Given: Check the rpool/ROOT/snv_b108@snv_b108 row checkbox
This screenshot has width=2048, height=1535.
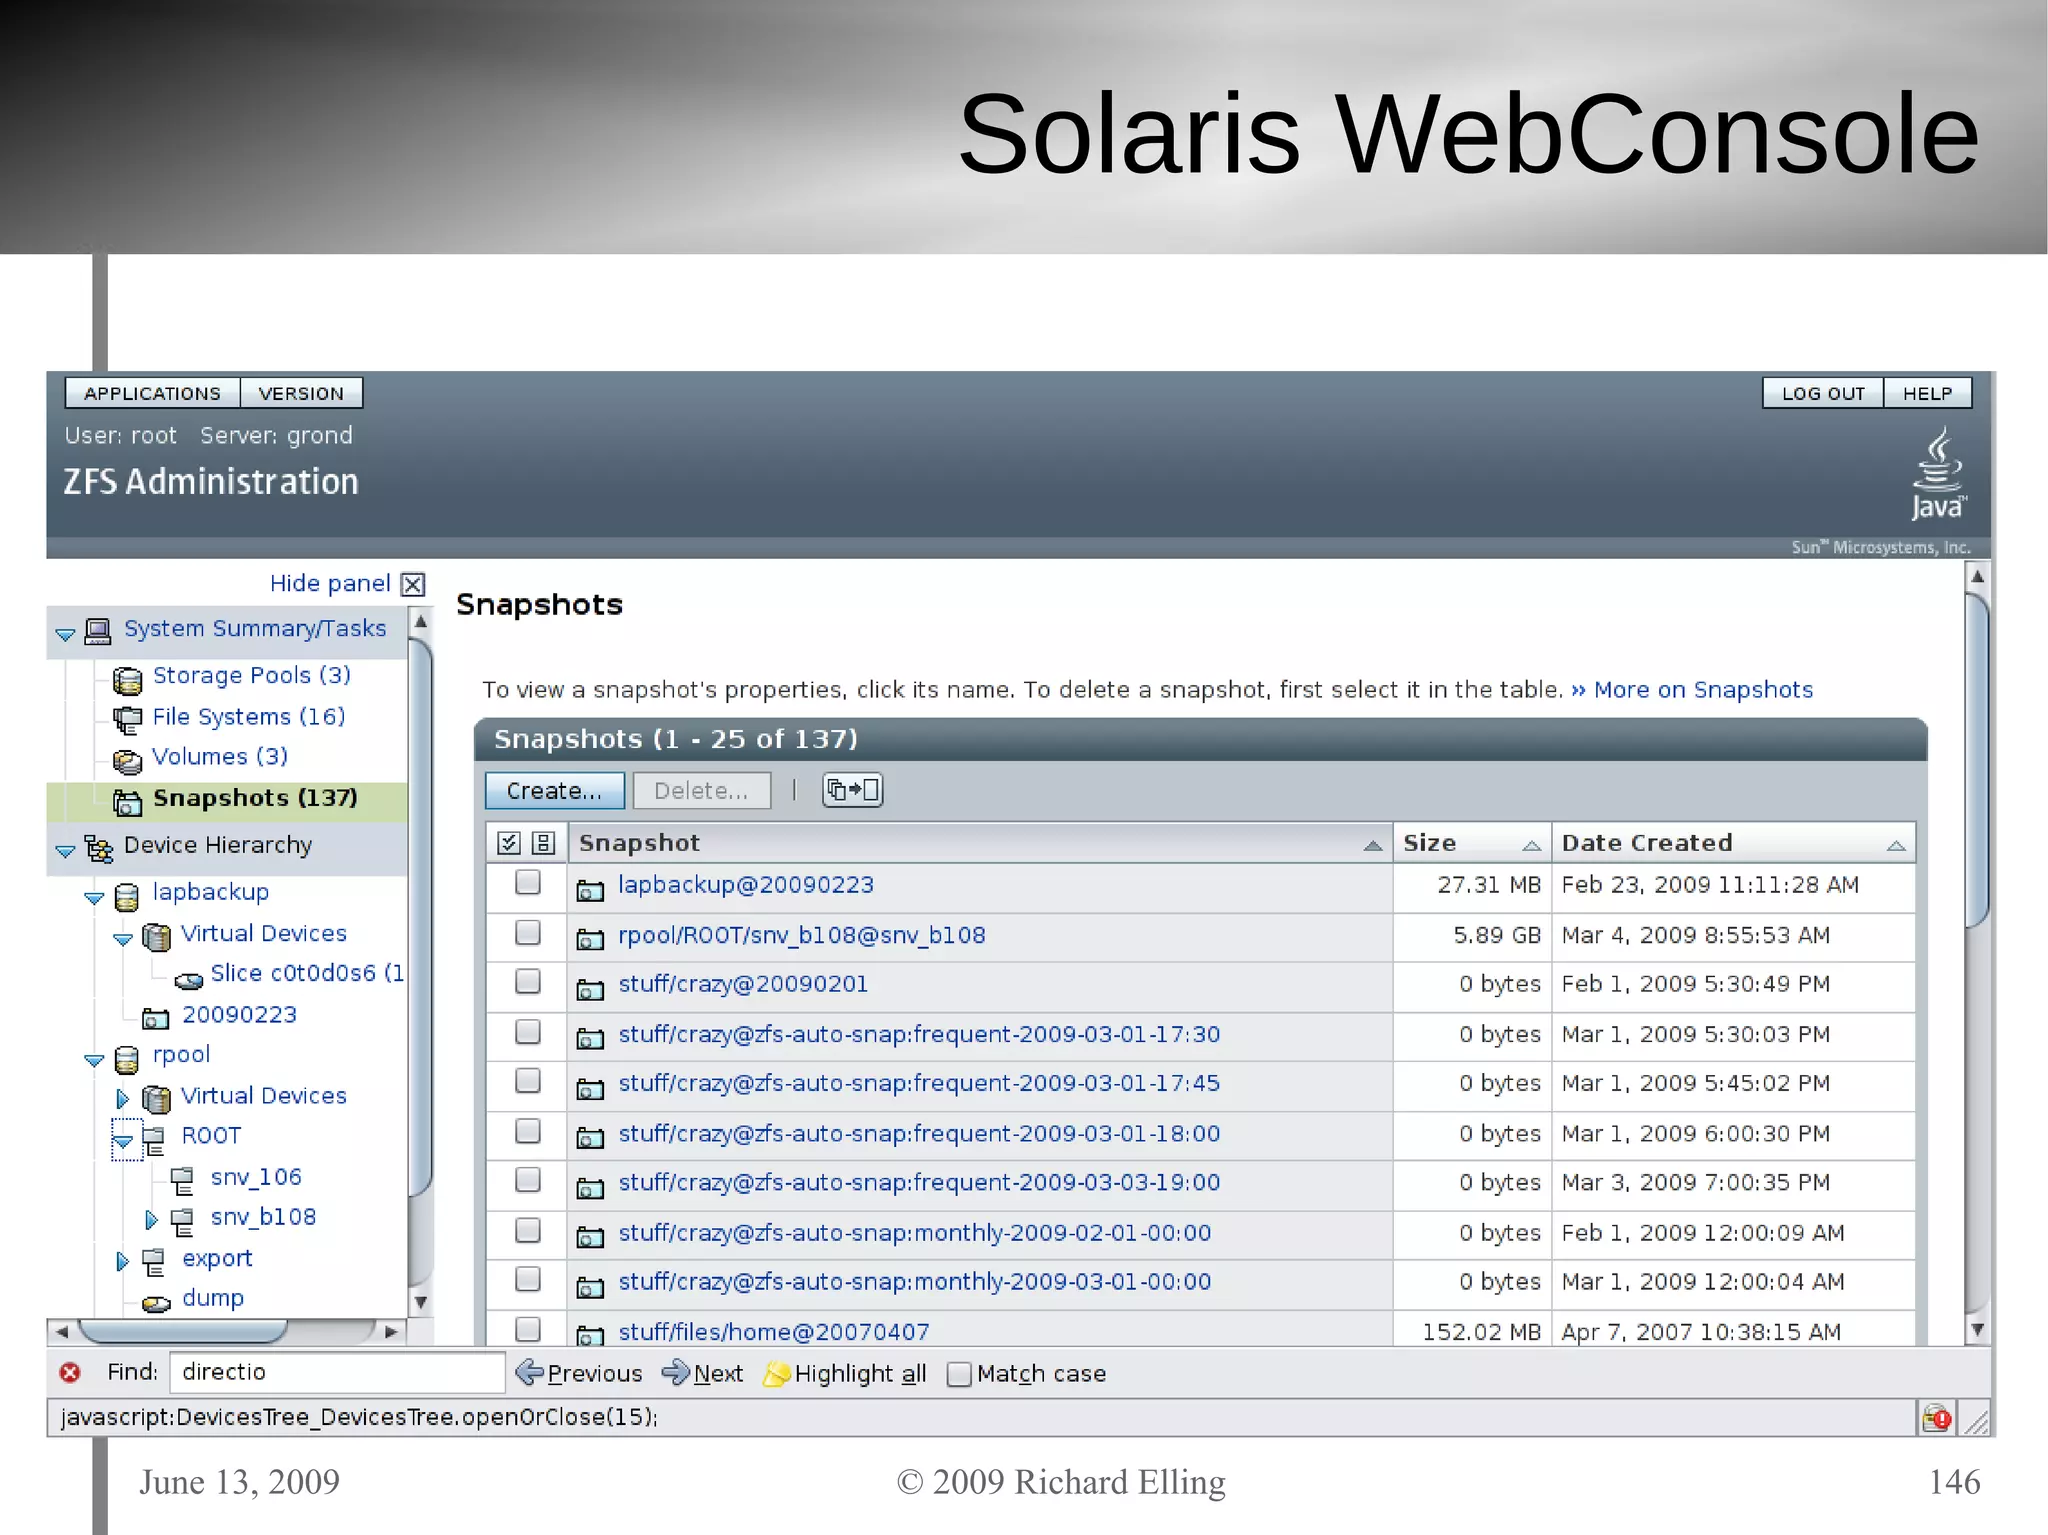Looking at the screenshot, I should point(527,932).
